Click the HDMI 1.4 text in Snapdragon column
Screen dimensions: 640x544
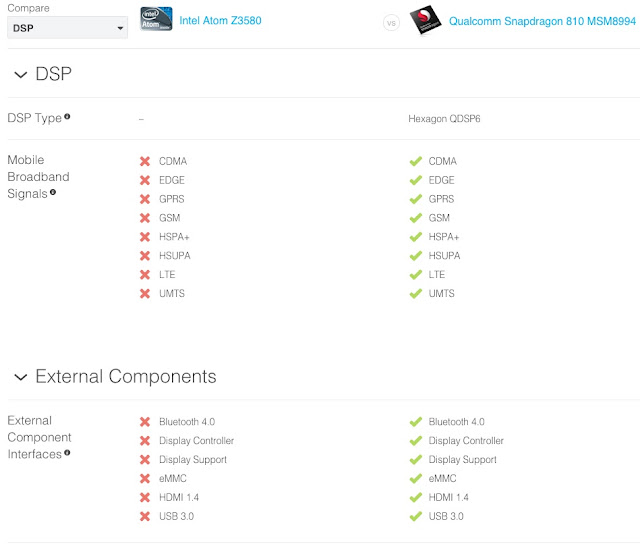tap(449, 497)
